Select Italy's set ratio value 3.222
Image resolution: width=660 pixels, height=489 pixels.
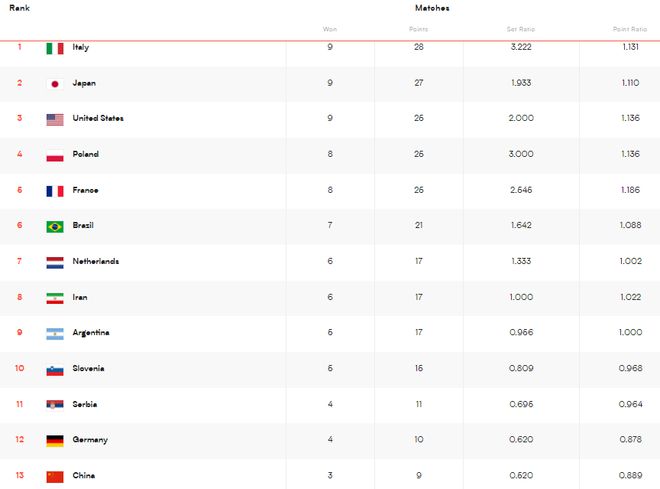[521, 47]
